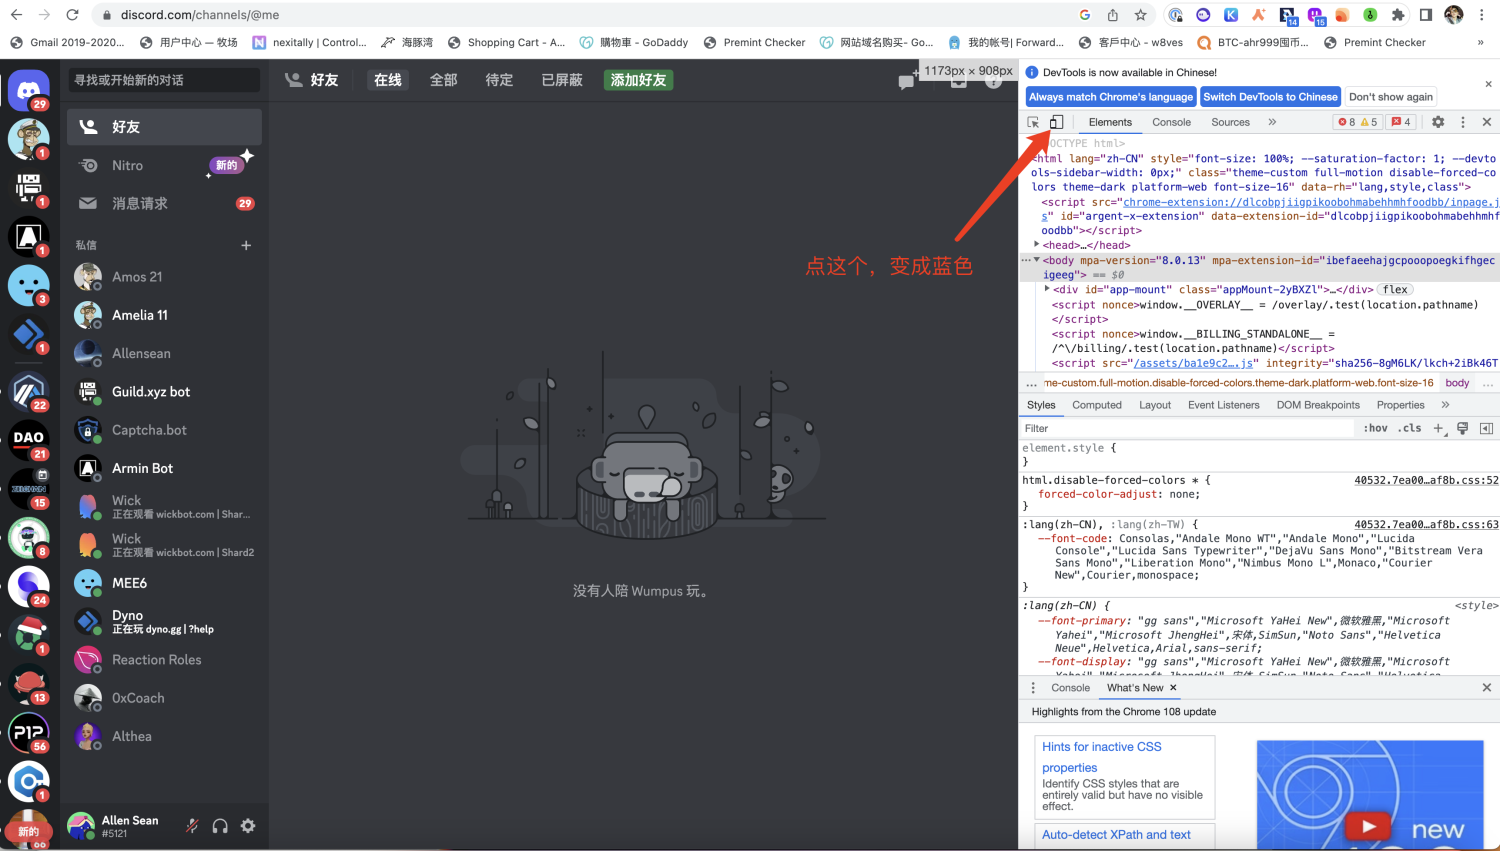The image size is (1500, 851).
Task: Click the red error count badge
Action: (1347, 122)
